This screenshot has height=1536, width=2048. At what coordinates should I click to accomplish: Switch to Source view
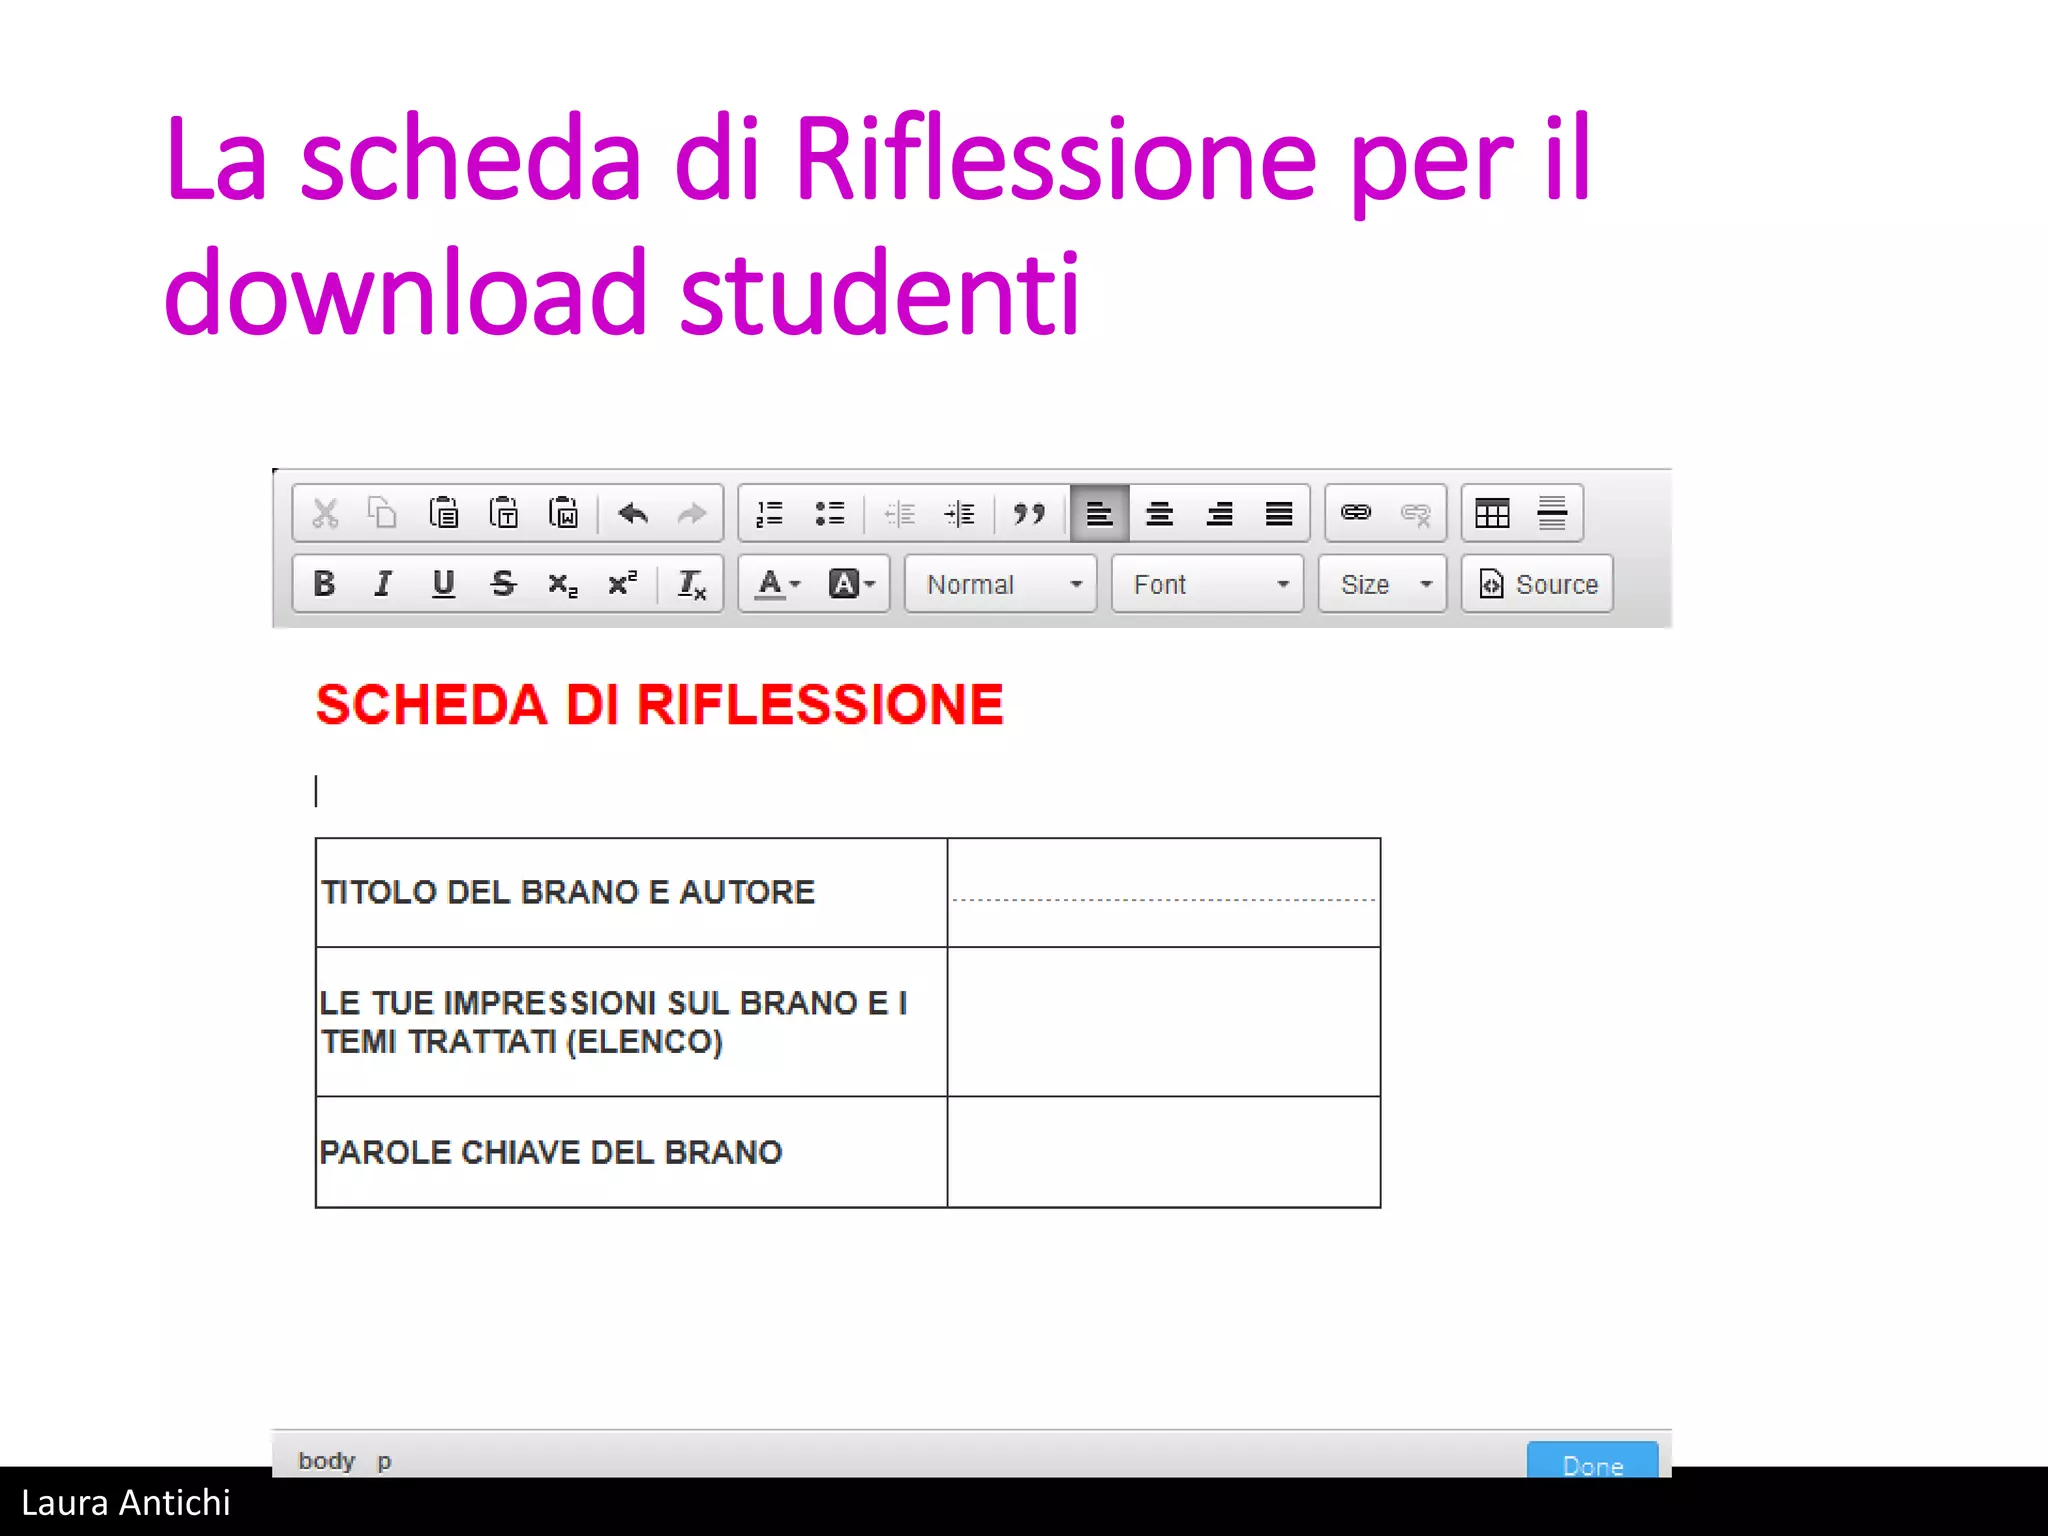1538,584
